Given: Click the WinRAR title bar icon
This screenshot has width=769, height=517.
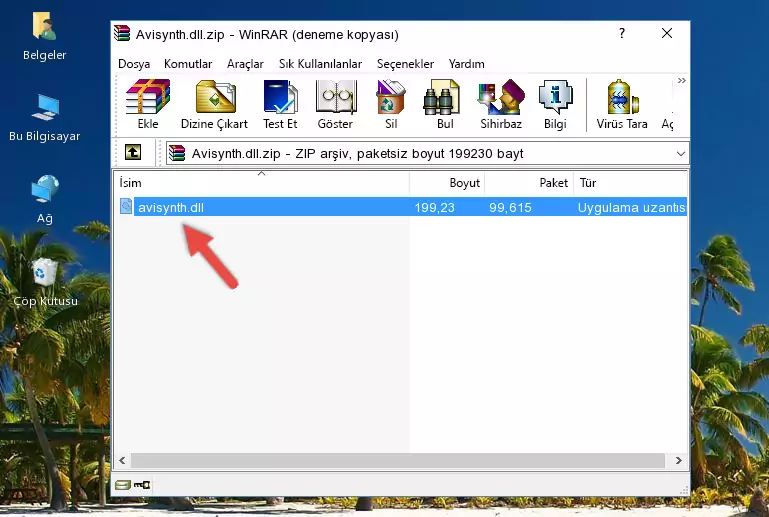Looking at the screenshot, I should (x=122, y=33).
